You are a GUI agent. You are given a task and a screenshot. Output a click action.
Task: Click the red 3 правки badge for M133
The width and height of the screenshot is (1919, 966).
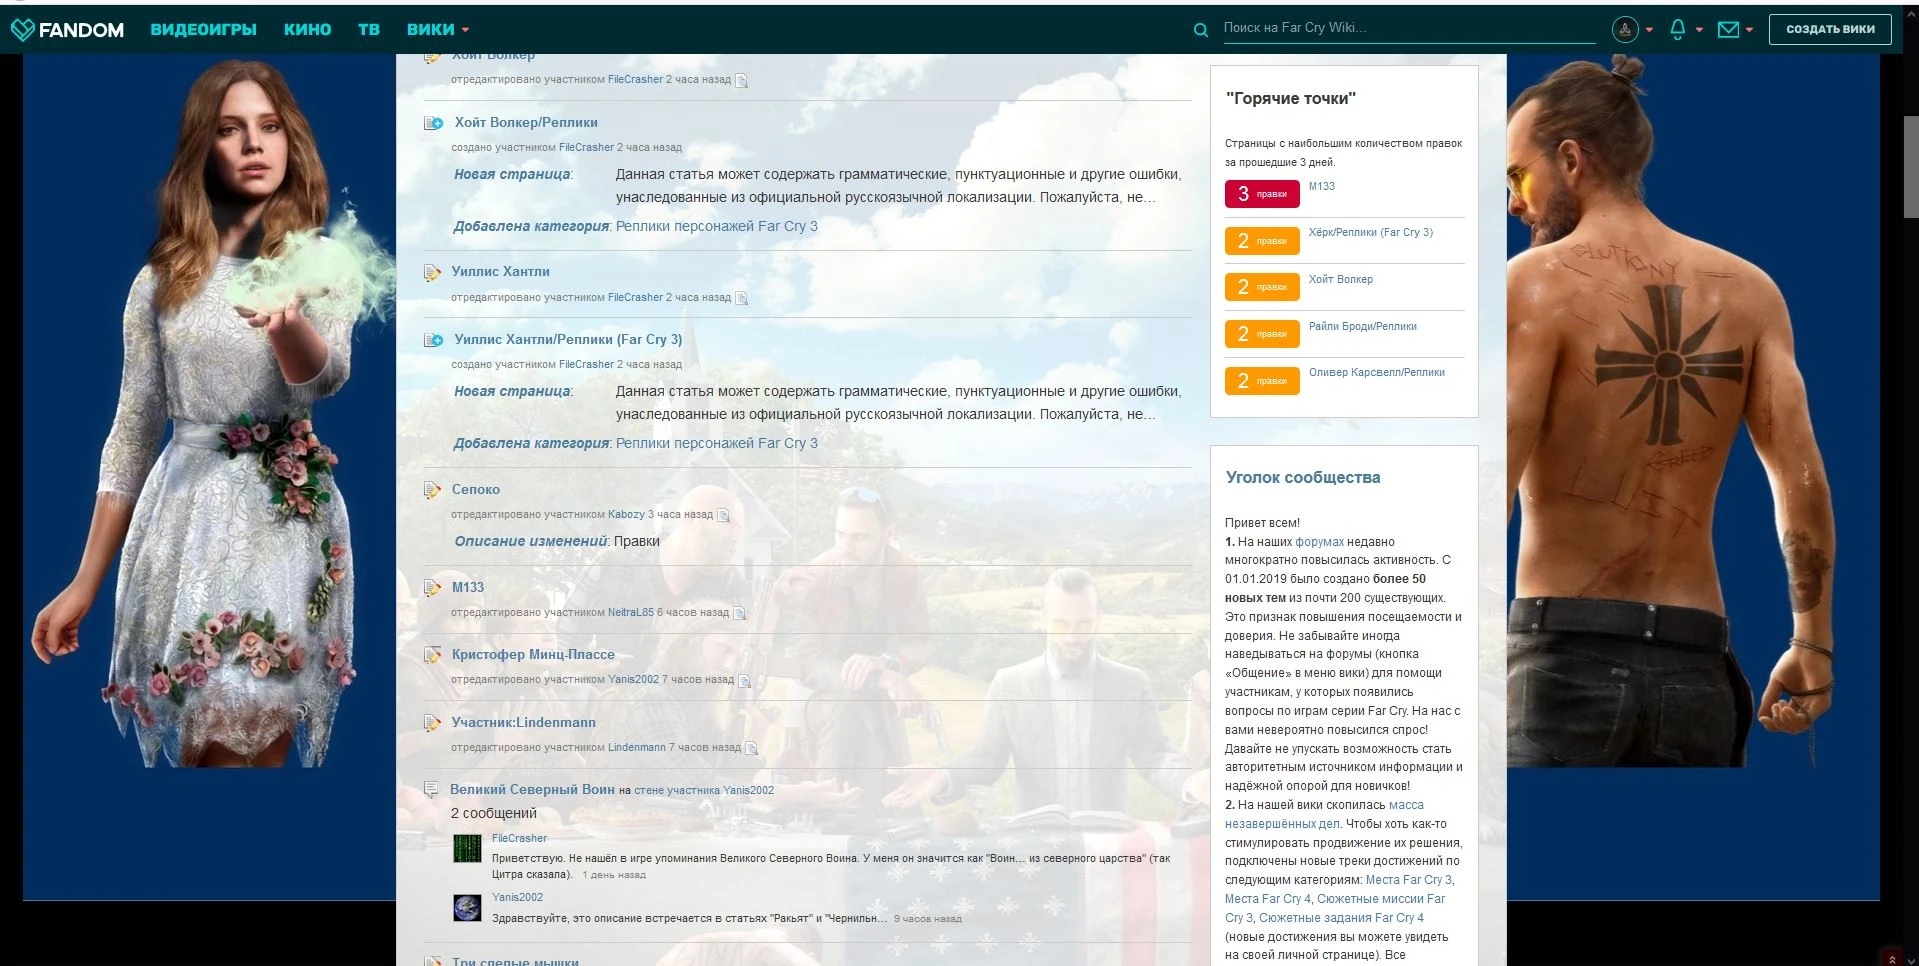coord(1261,194)
